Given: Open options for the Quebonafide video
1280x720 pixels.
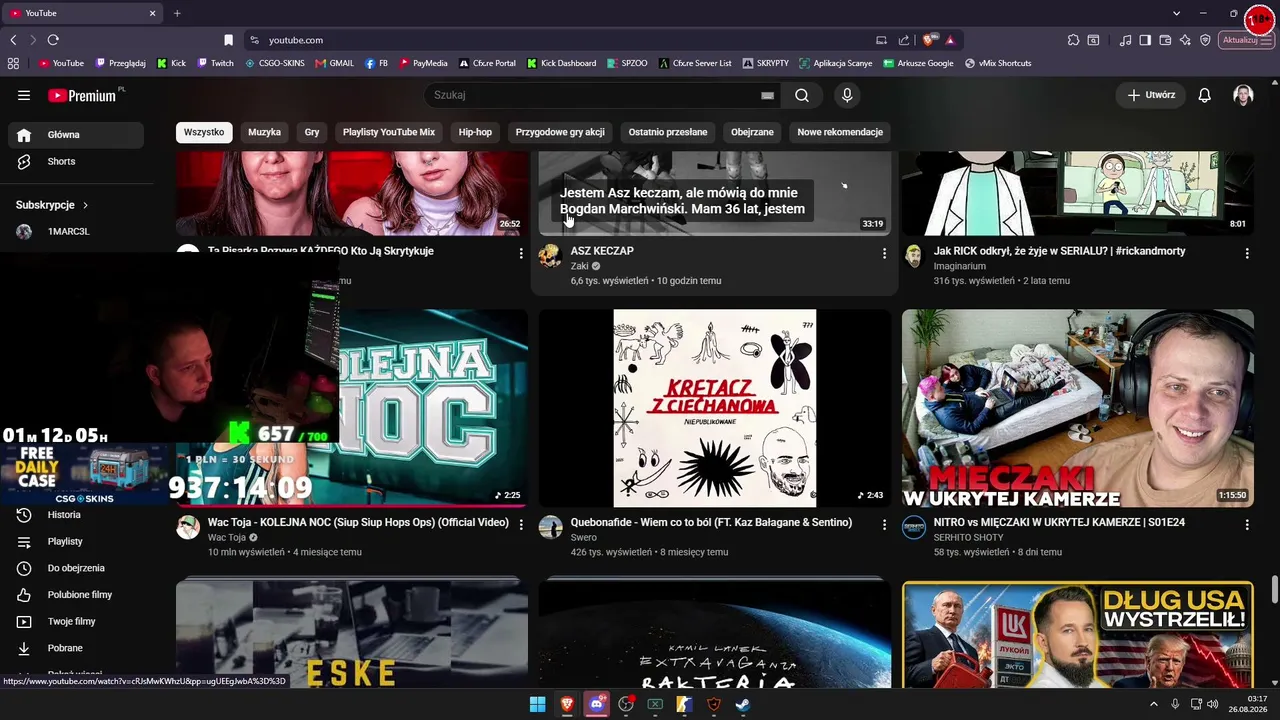Looking at the screenshot, I should tap(884, 525).
